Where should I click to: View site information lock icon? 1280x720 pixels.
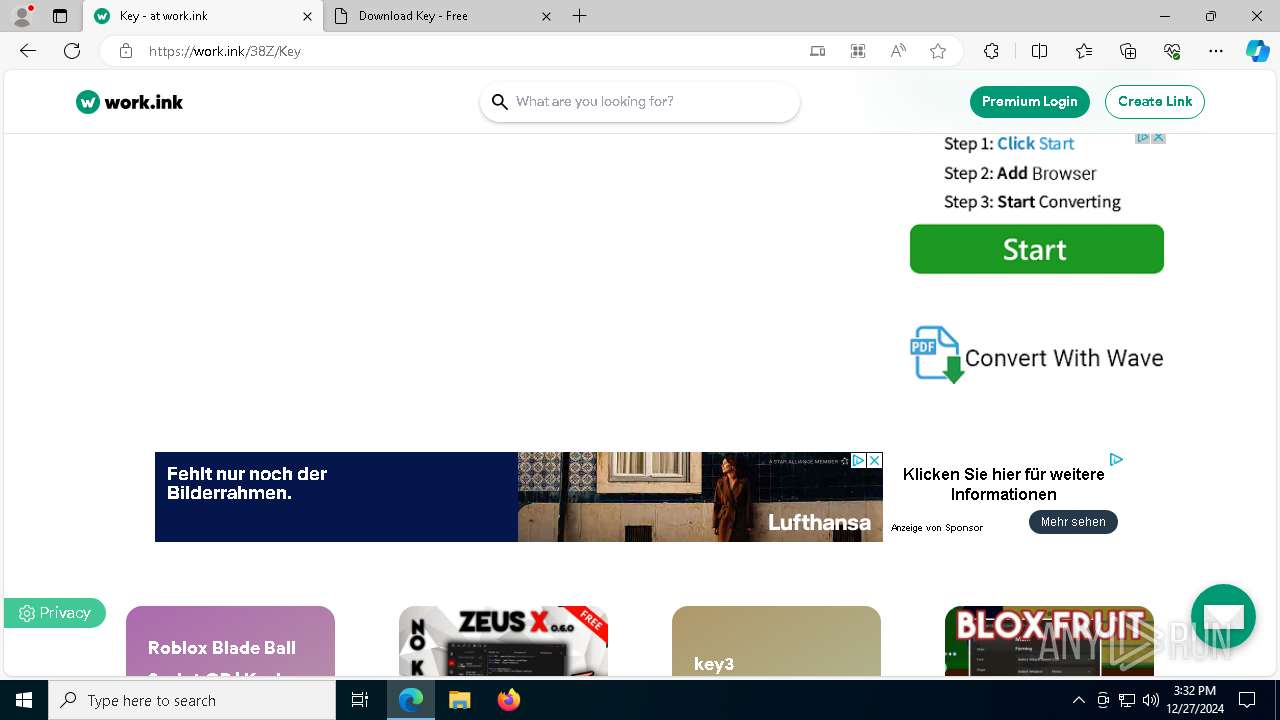[126, 51]
